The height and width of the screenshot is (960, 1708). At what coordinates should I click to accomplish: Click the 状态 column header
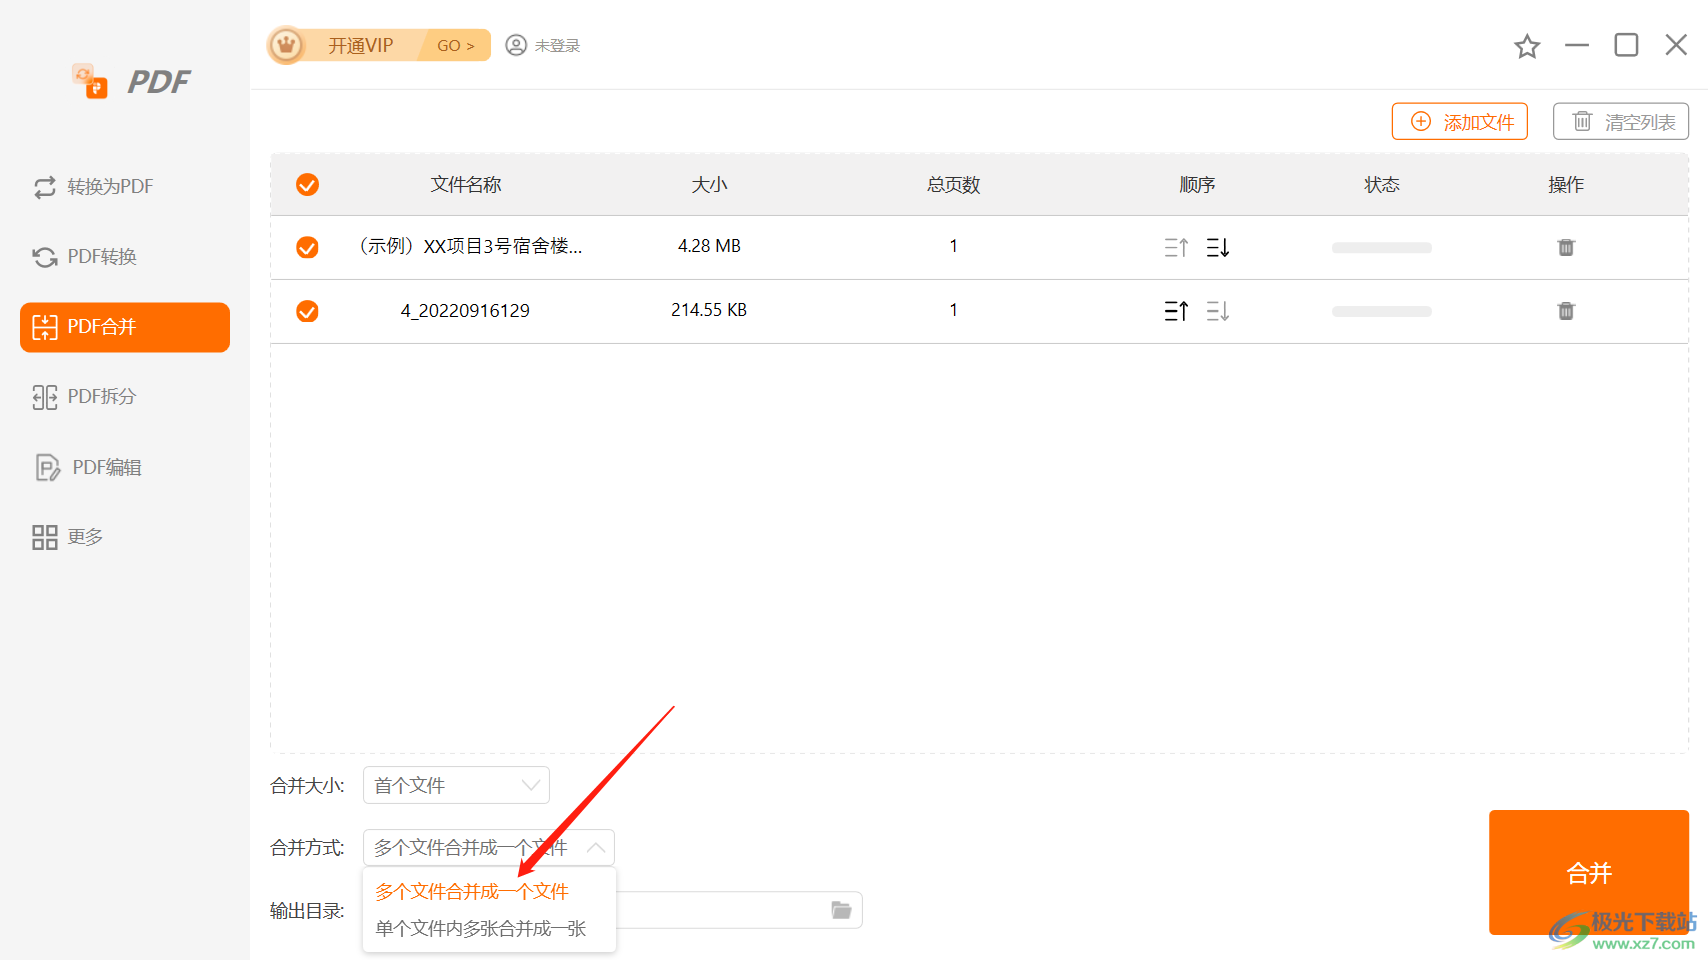coord(1381,185)
